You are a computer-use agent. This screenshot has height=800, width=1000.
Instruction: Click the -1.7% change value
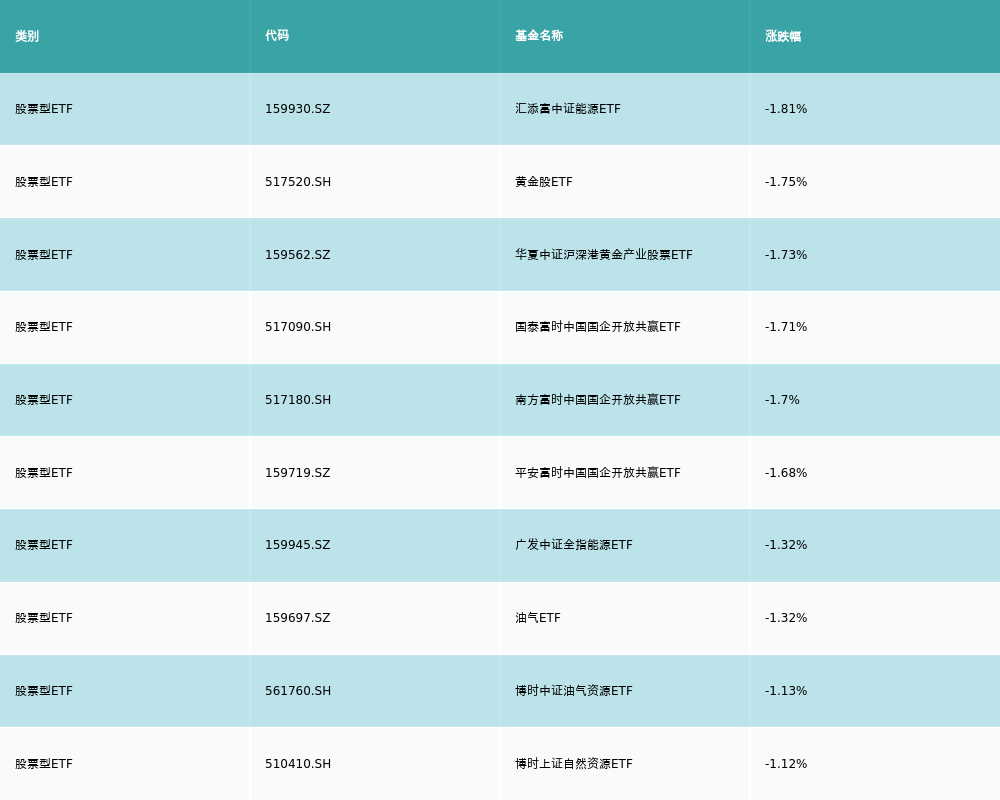[782, 400]
